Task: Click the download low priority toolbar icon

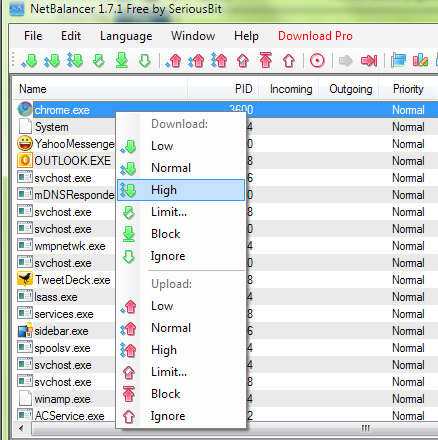Action: 29,61
